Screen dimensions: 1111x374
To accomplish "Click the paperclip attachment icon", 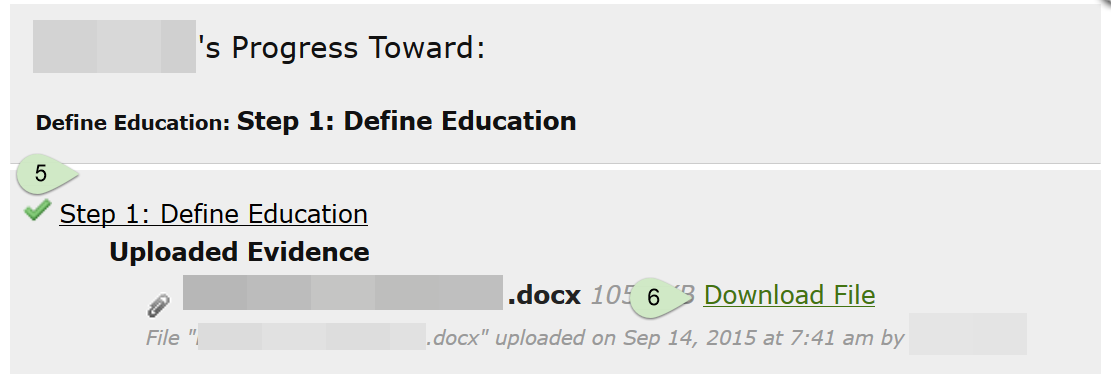I will 159,305.
